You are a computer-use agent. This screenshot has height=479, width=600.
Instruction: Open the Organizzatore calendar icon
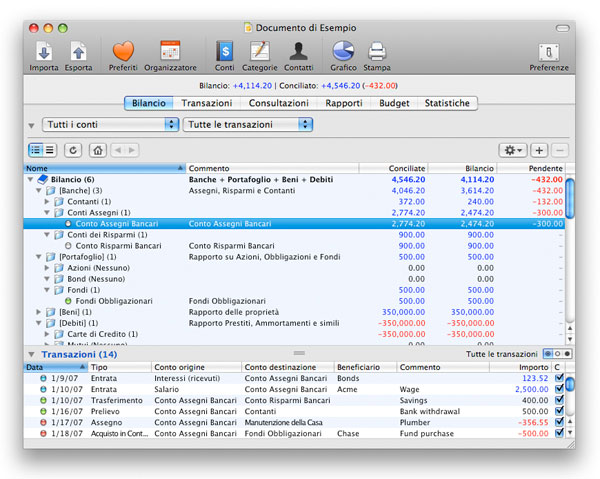pyautogui.click(x=170, y=51)
